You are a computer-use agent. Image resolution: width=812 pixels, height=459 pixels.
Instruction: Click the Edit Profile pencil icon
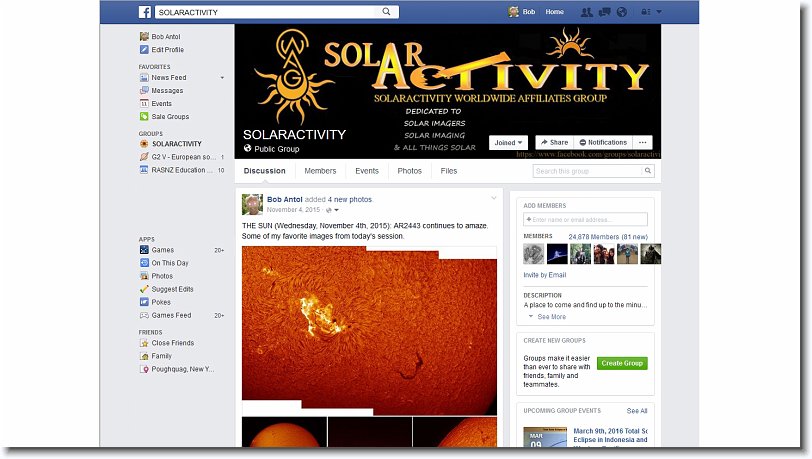(144, 50)
